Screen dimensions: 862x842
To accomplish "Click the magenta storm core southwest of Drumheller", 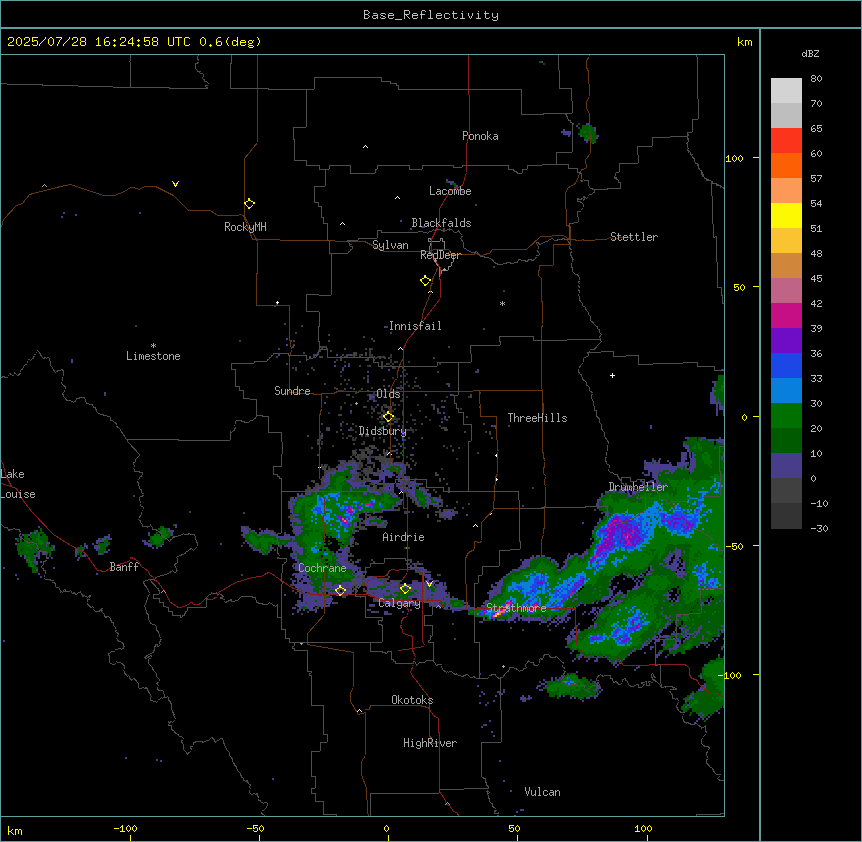I will [624, 533].
